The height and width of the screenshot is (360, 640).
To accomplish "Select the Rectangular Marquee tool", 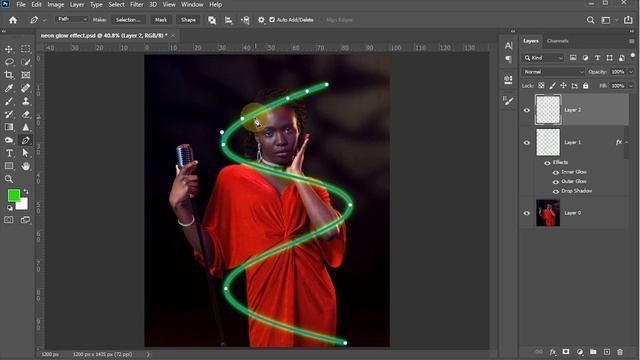I will (25, 49).
